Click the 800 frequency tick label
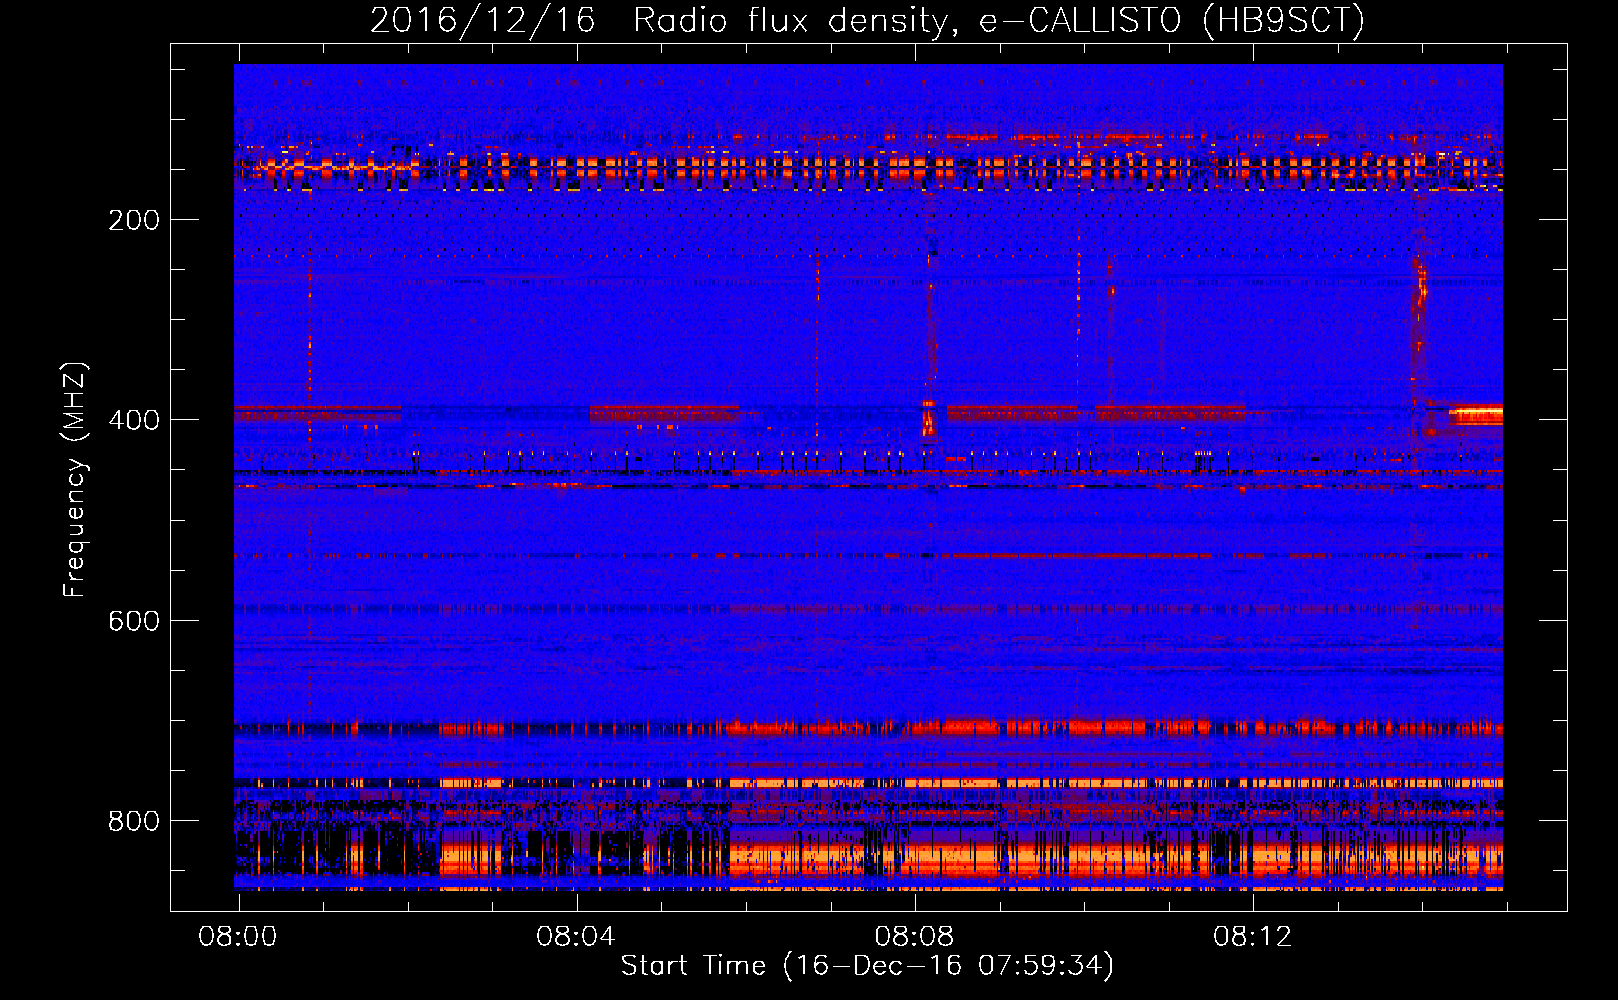The image size is (1618, 1000). click(x=134, y=821)
